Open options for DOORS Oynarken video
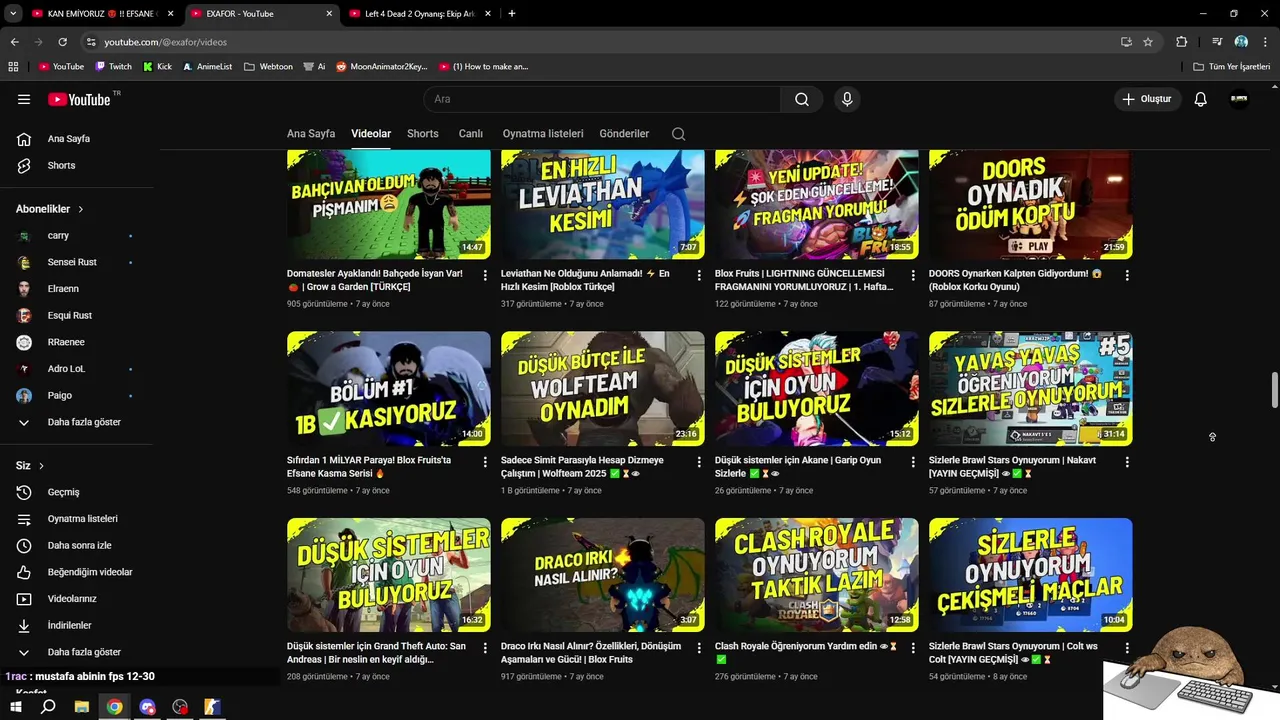Screen dimensions: 1280x720 coord(1127,275)
